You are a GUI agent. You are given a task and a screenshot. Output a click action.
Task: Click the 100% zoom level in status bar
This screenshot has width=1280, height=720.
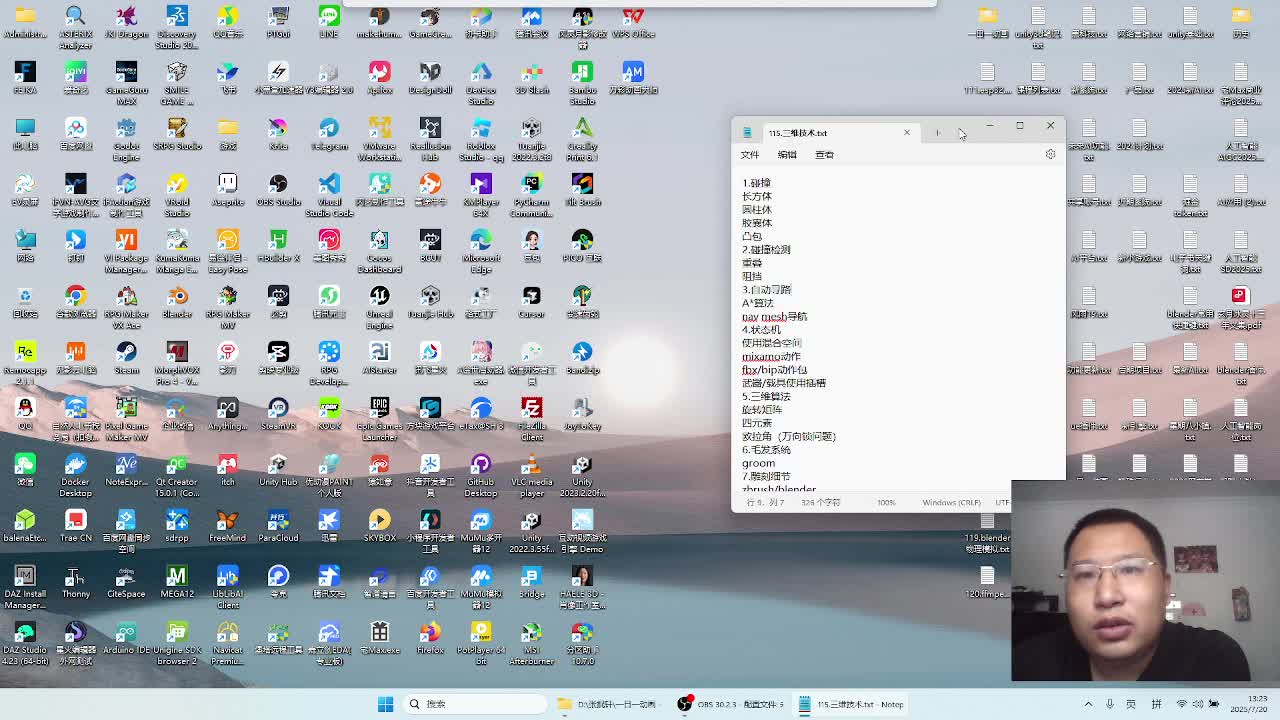pyautogui.click(x=886, y=502)
